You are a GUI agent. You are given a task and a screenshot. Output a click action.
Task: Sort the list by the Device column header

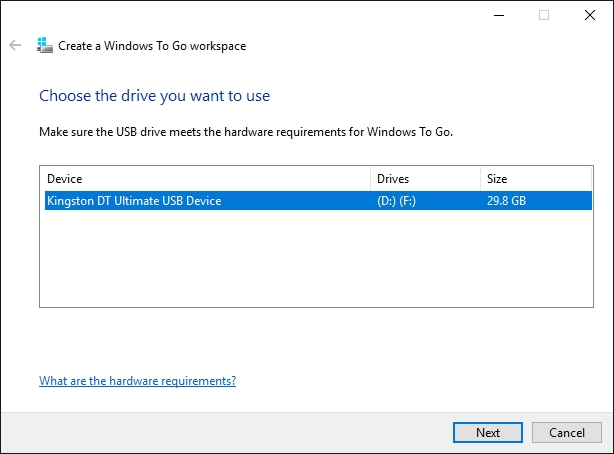(x=200, y=179)
